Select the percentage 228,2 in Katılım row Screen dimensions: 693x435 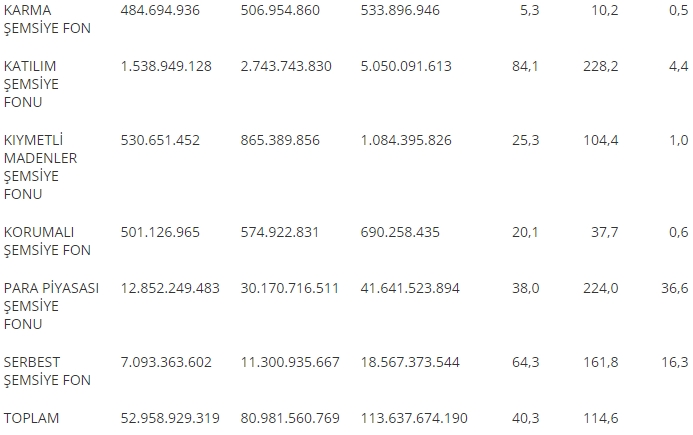tap(601, 66)
